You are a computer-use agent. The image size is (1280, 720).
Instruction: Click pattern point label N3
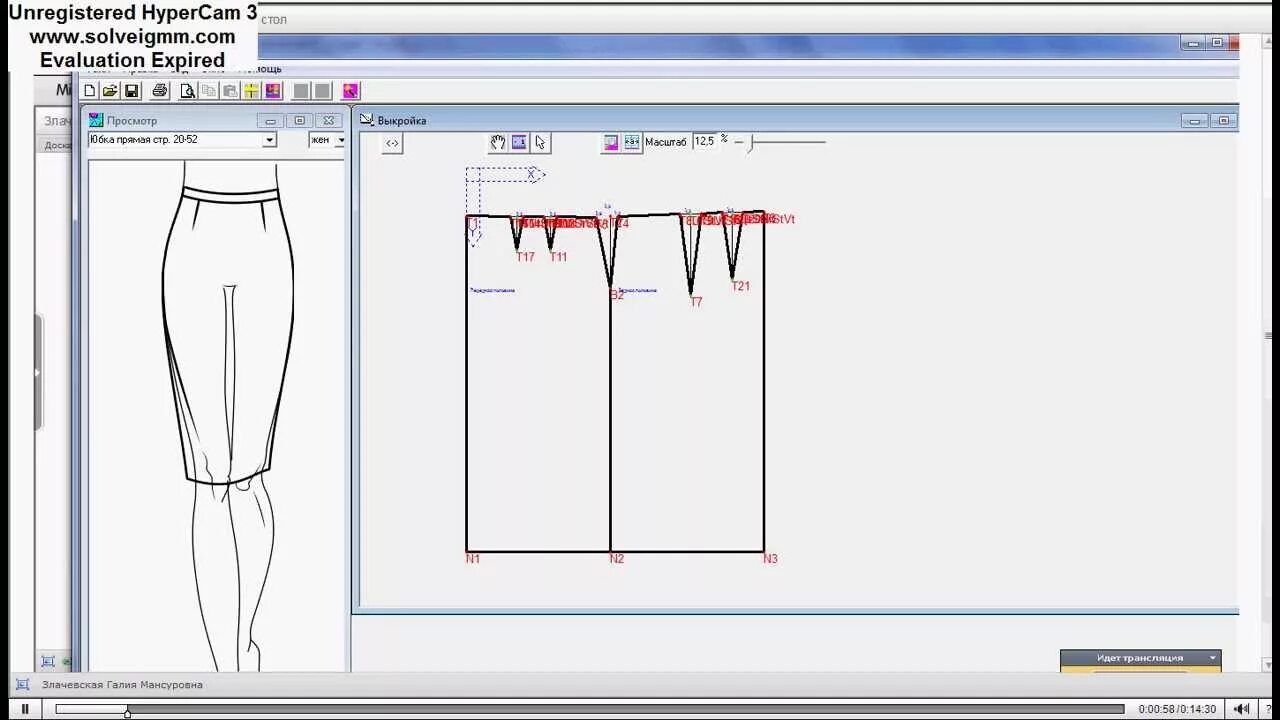tap(770, 559)
